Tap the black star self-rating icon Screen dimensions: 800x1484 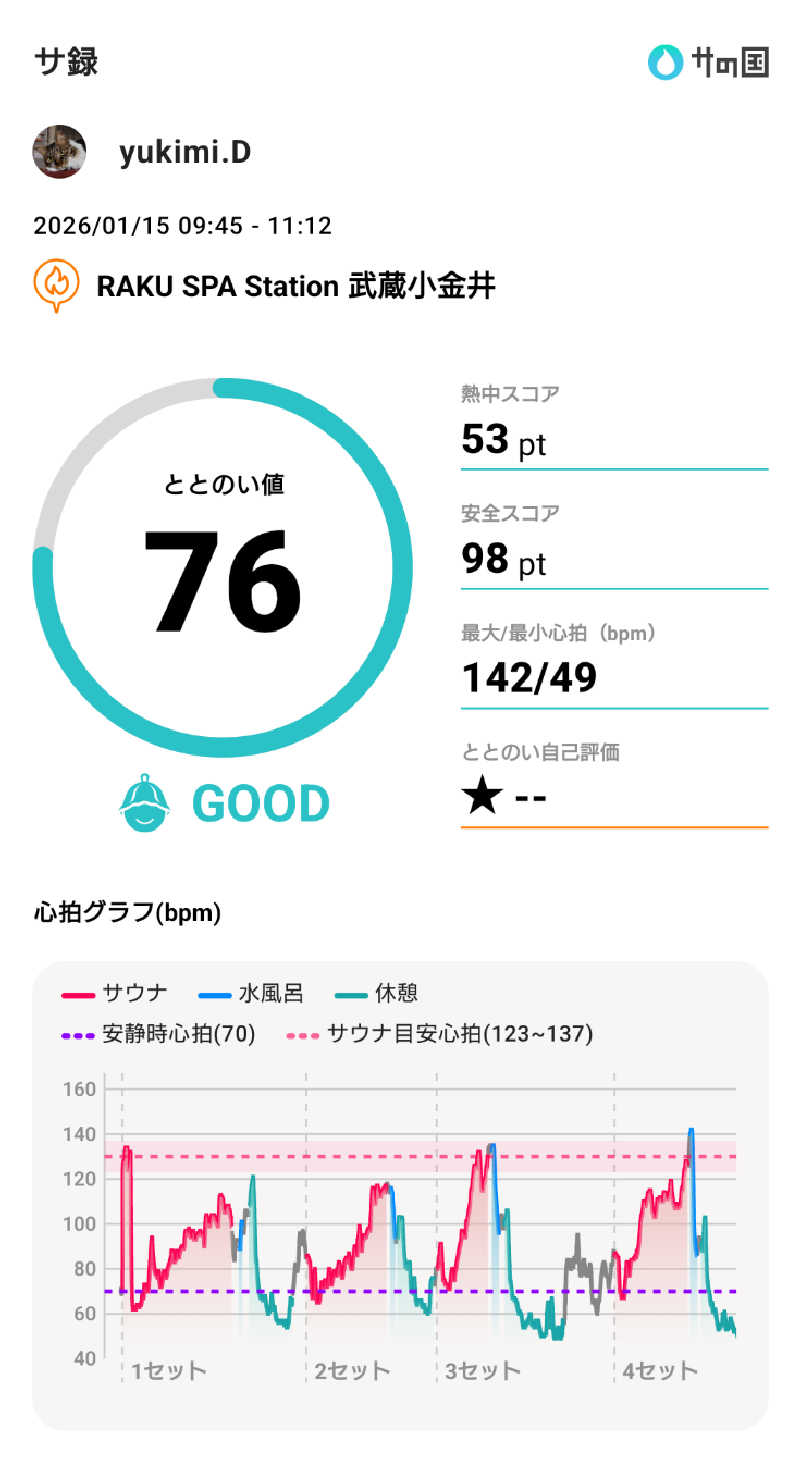481,798
